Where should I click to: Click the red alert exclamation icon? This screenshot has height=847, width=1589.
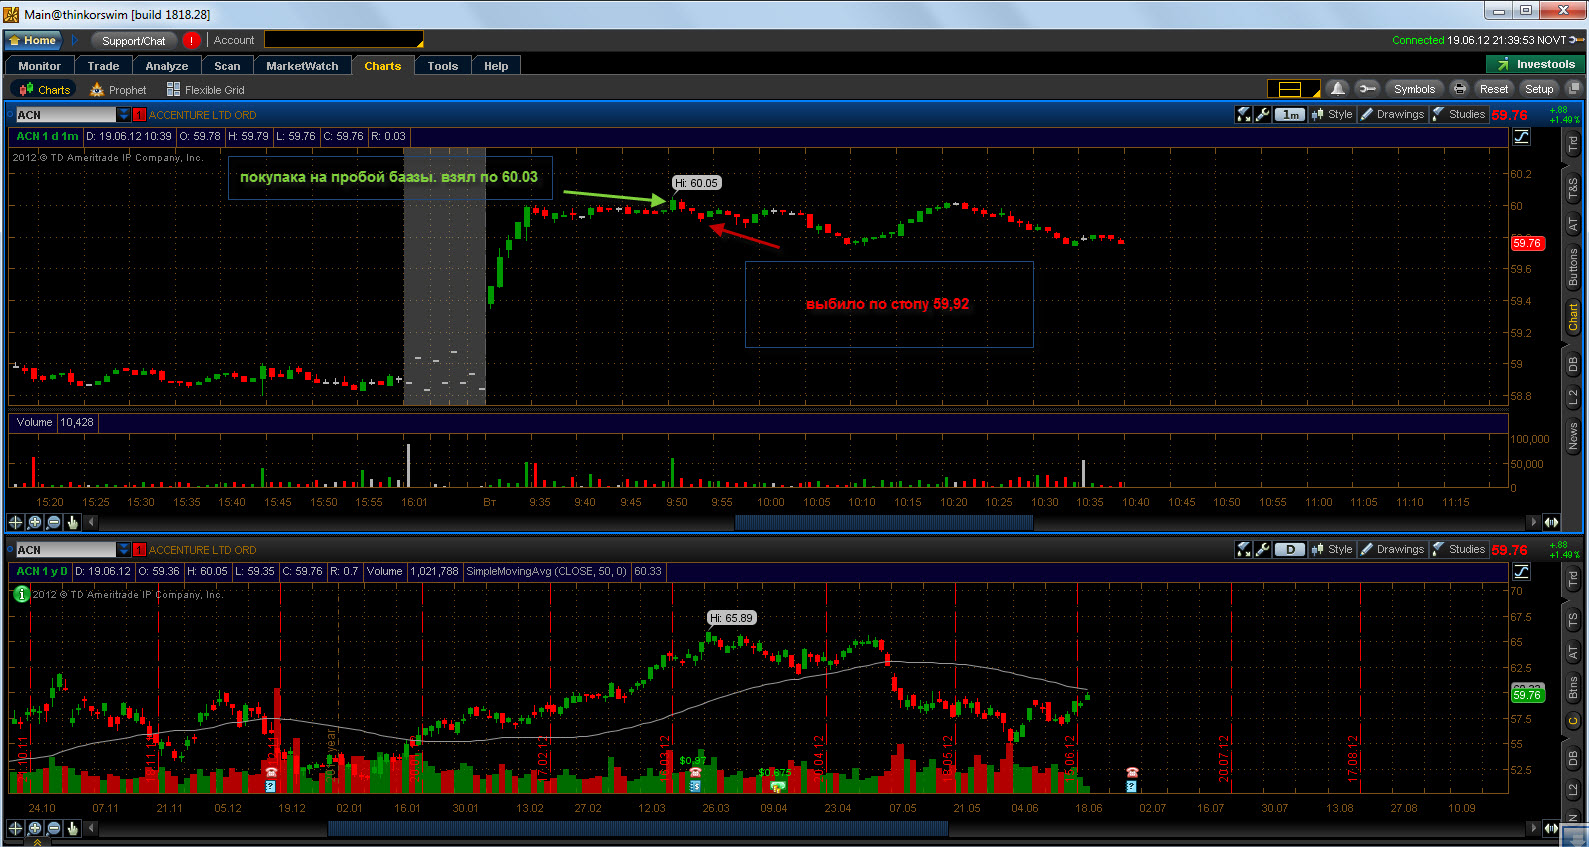(x=191, y=40)
